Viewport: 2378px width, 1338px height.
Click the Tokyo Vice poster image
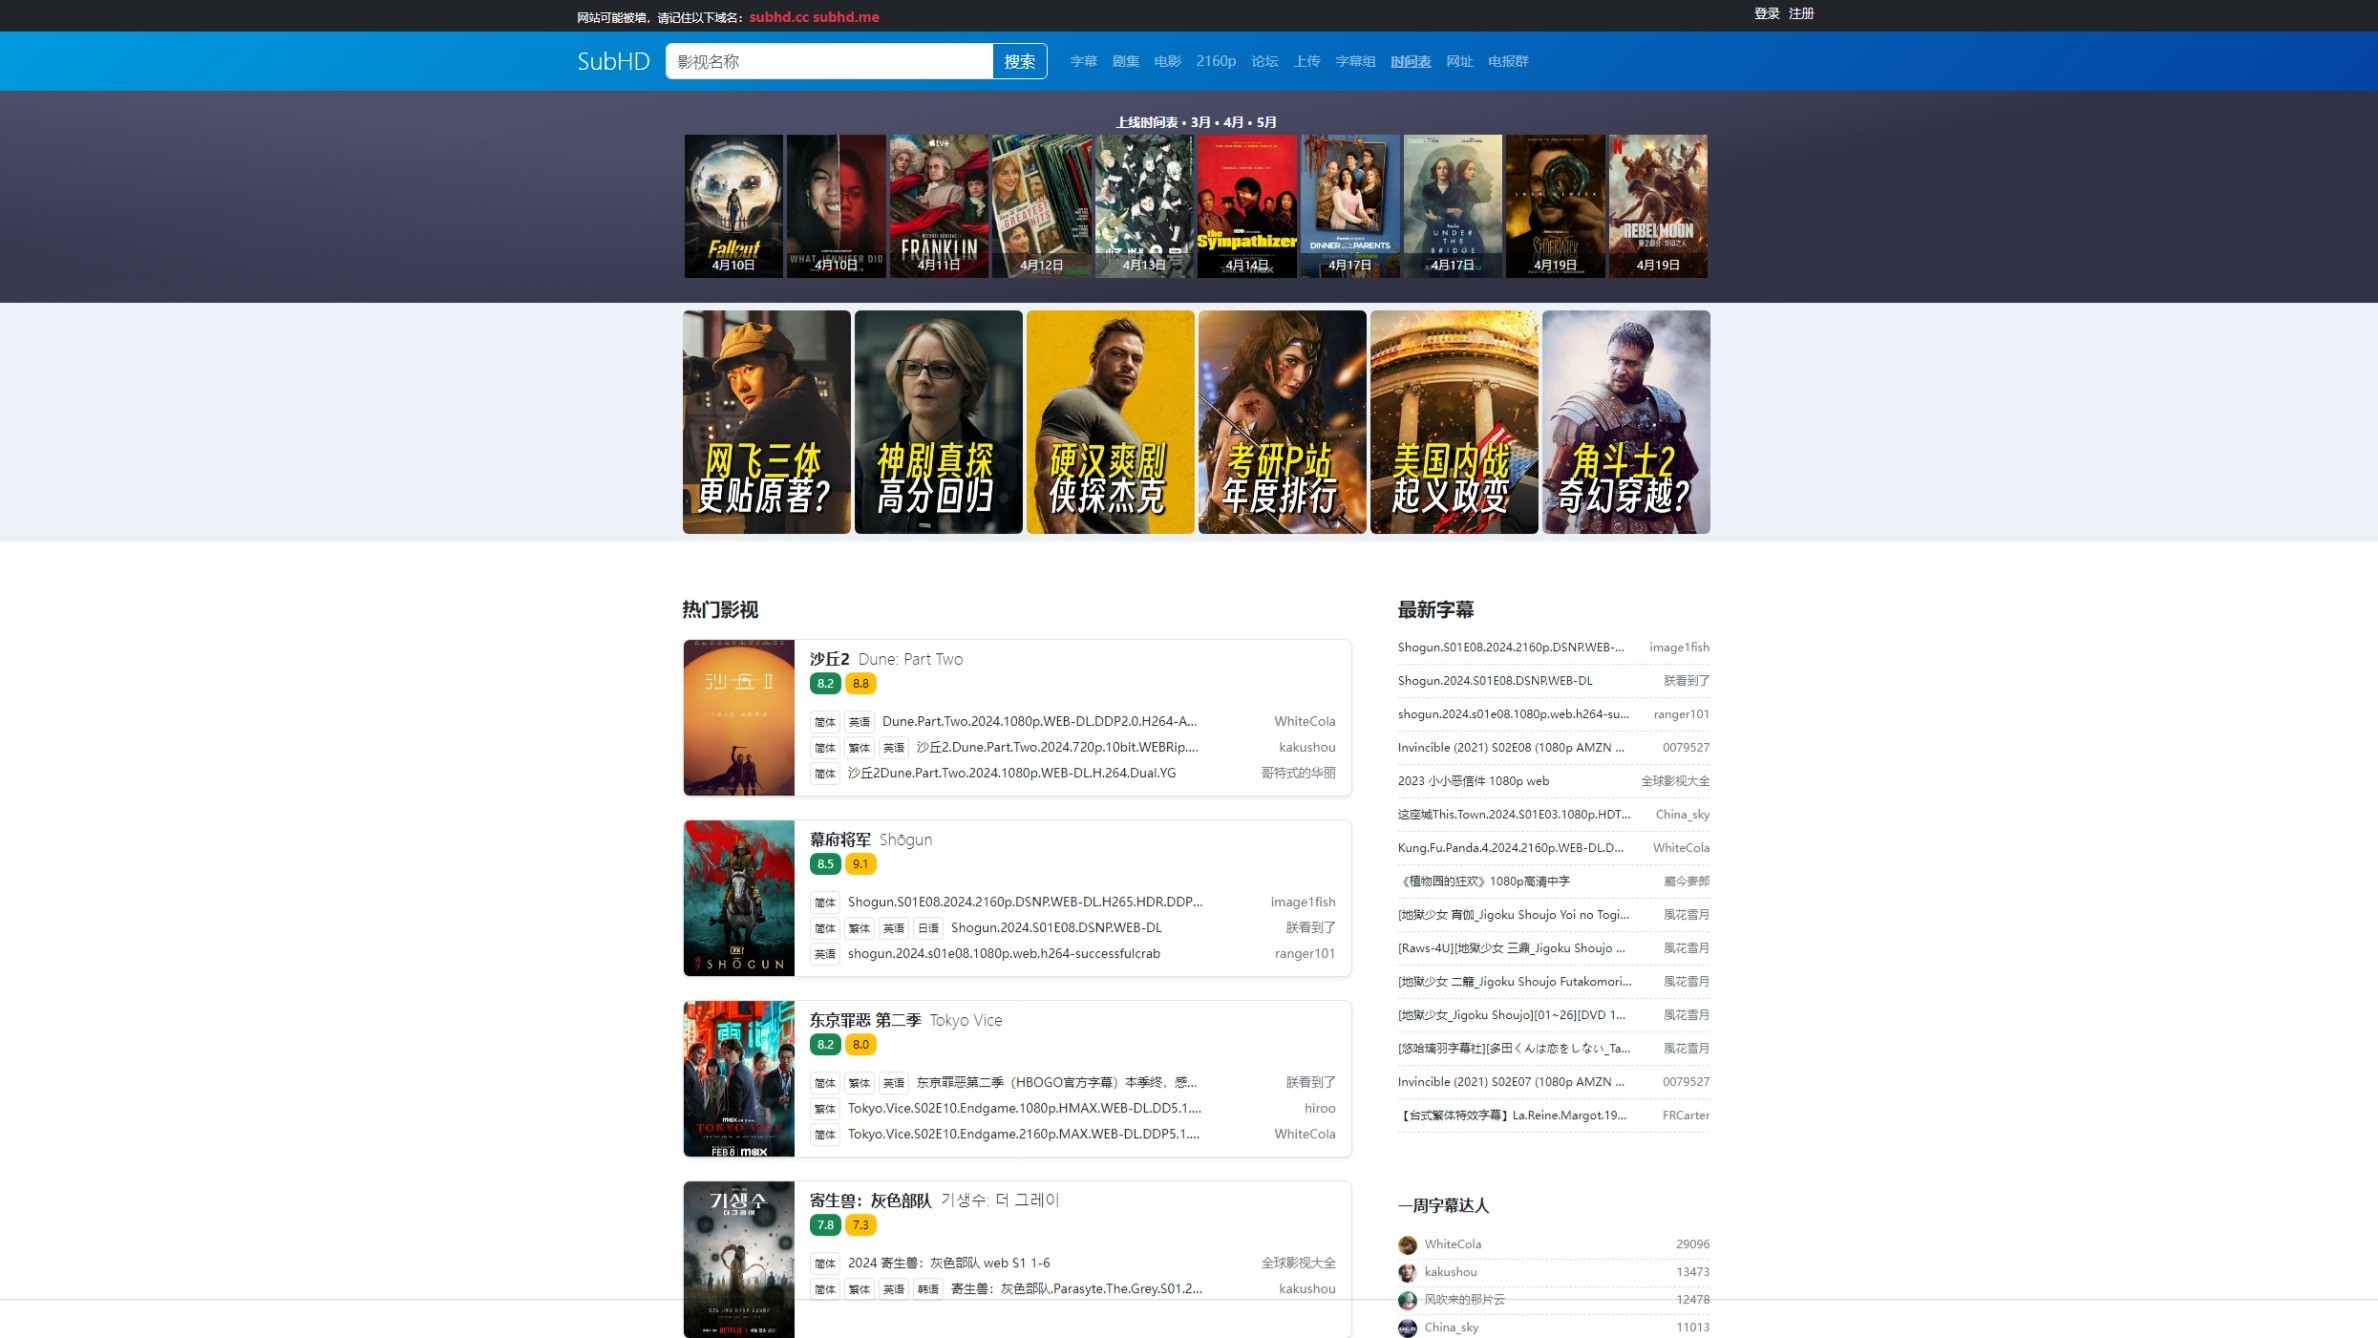click(x=739, y=1079)
